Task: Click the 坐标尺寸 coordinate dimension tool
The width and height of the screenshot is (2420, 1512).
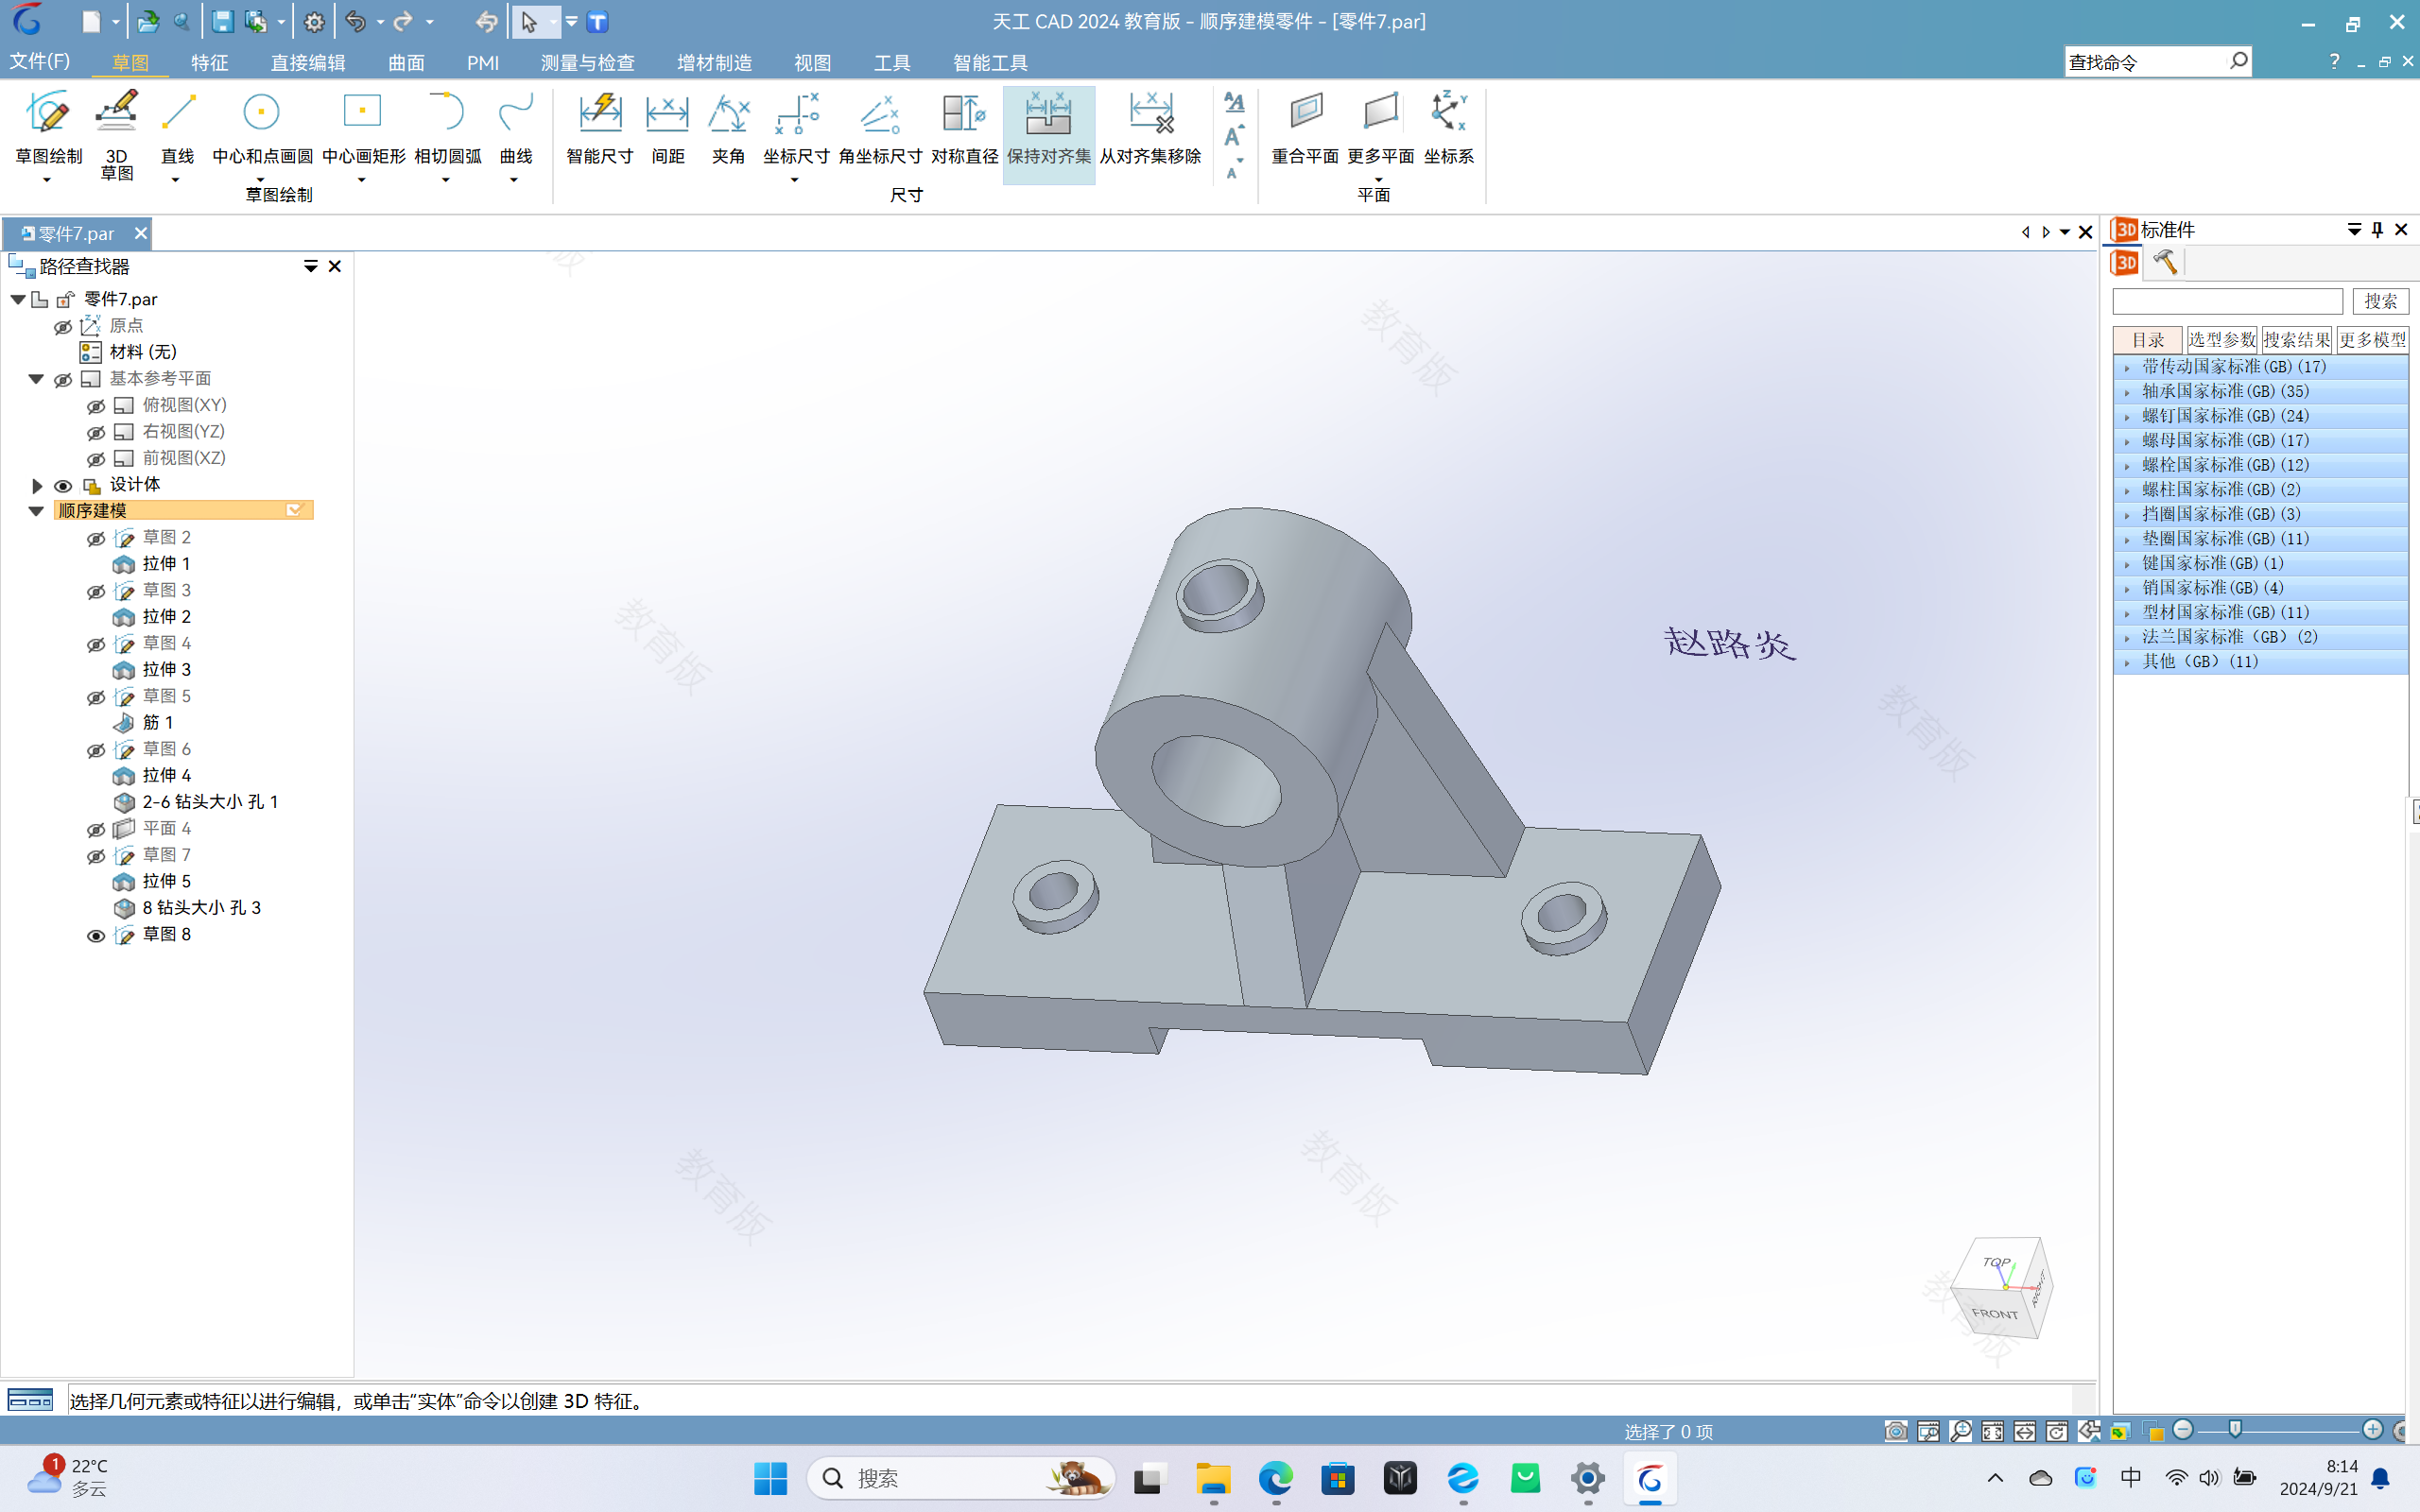Action: (796, 128)
